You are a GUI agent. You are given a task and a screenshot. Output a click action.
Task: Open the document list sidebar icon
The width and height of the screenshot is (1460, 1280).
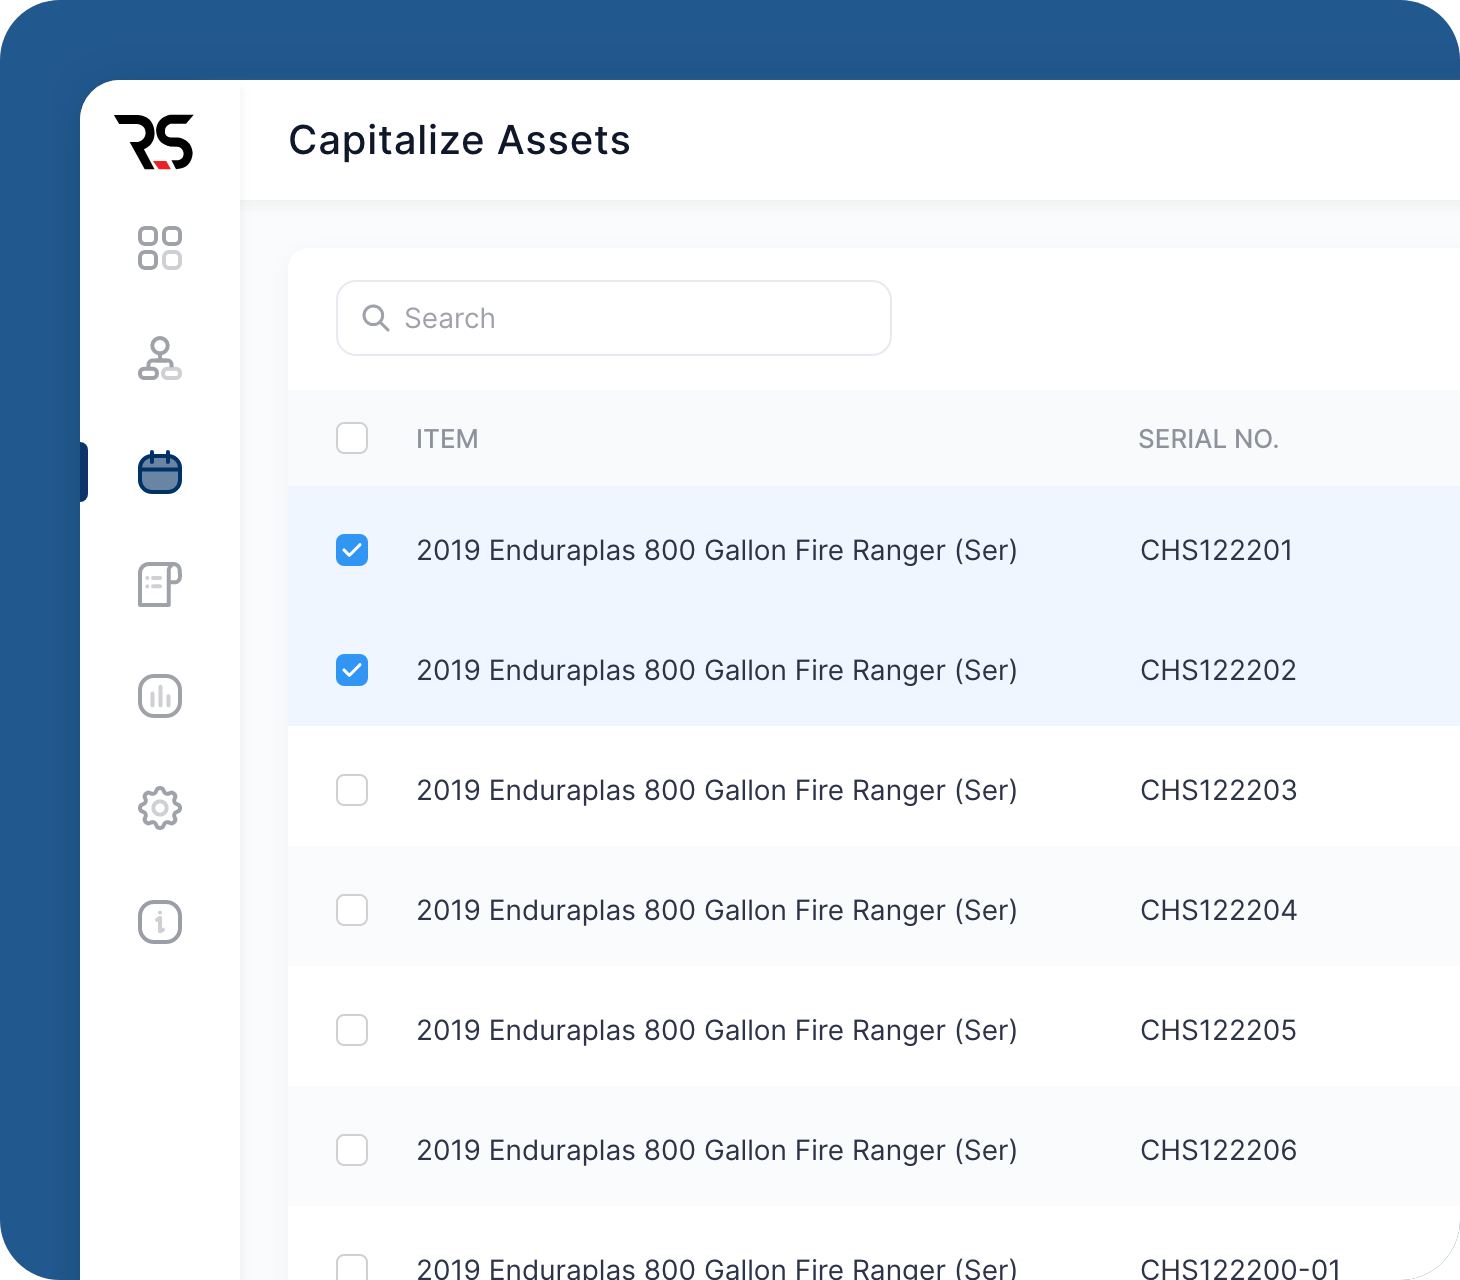[160, 584]
